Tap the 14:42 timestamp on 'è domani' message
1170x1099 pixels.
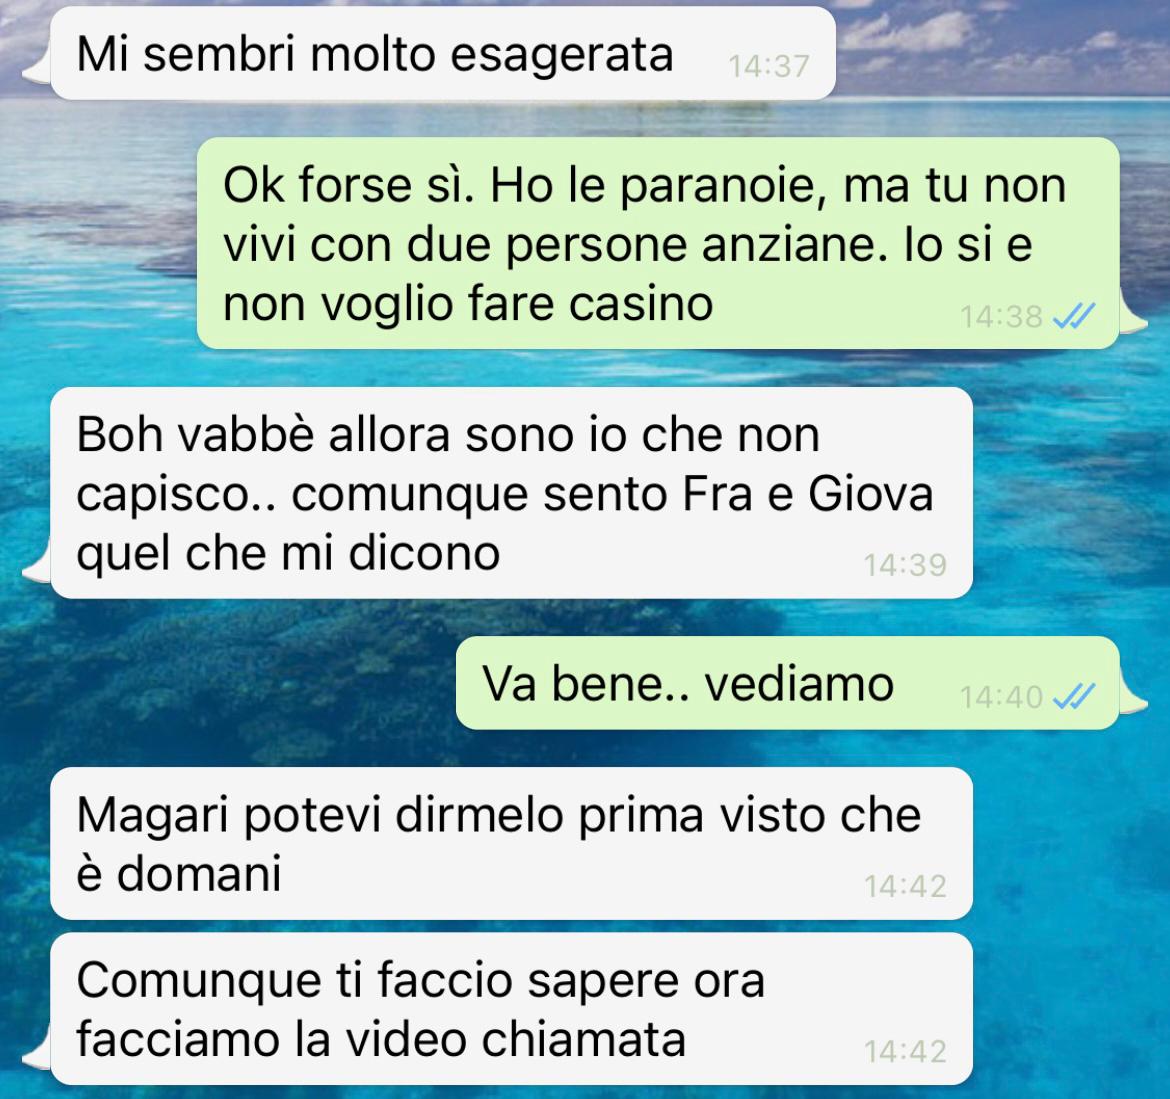(905, 886)
